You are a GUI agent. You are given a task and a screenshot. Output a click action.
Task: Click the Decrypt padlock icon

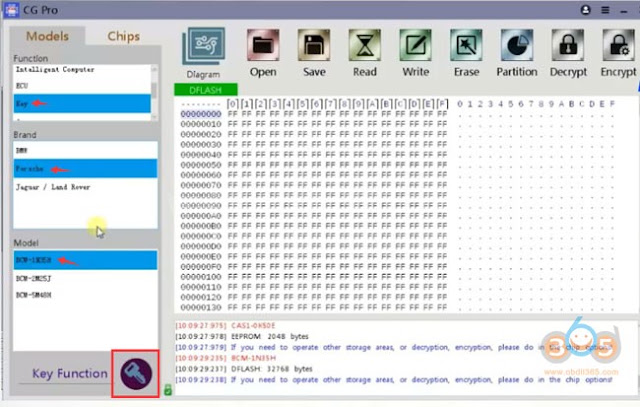pos(568,45)
